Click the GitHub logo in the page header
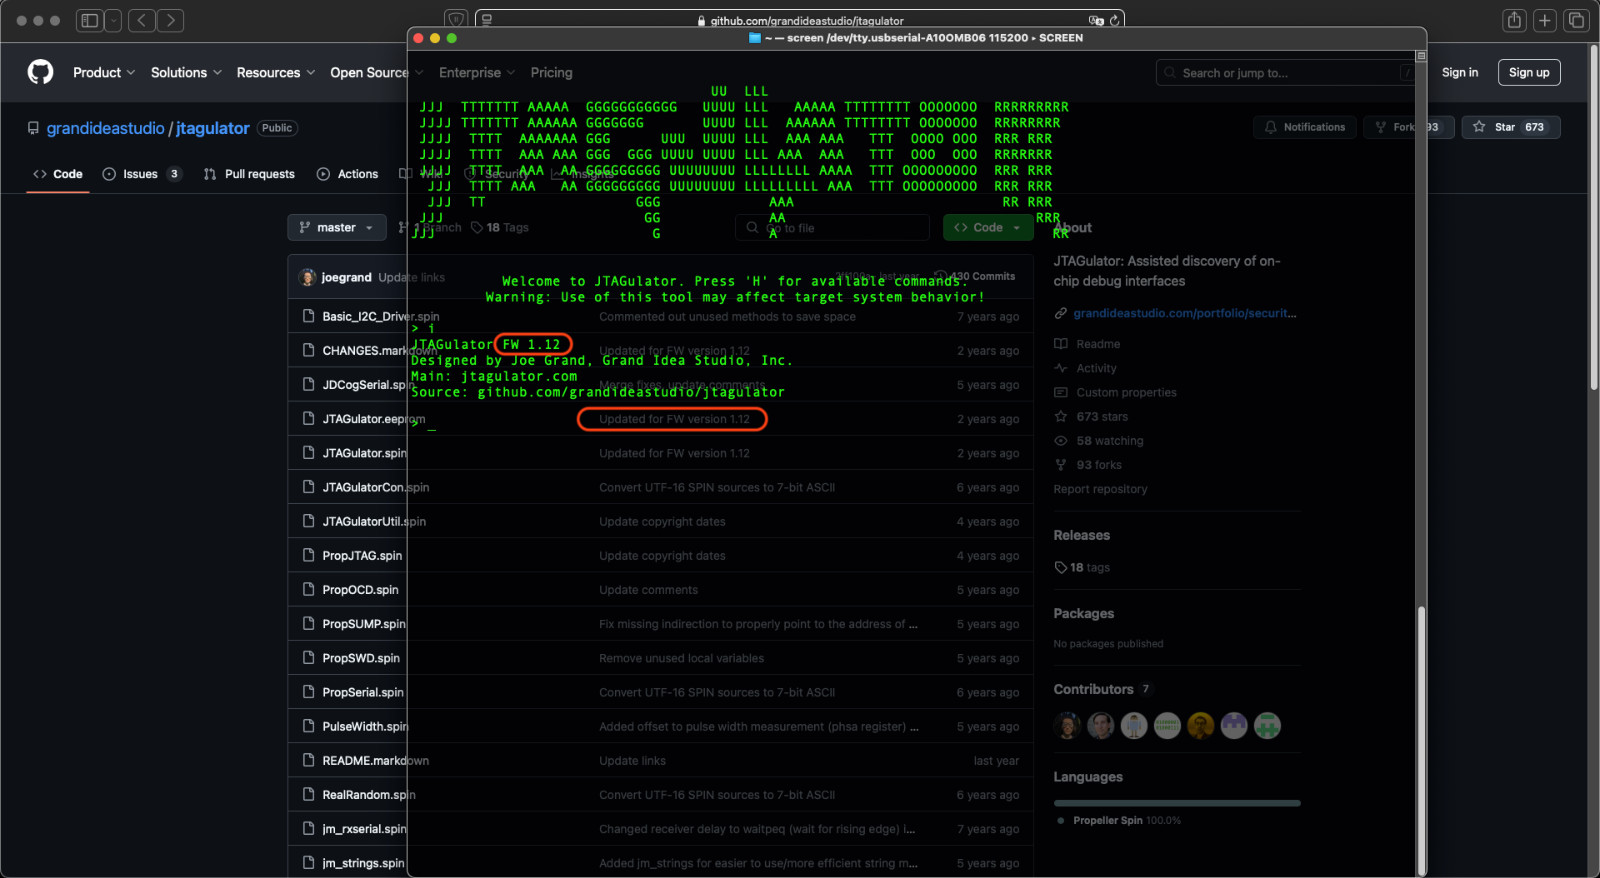Screen dimensions: 1600x878 pos(40,72)
